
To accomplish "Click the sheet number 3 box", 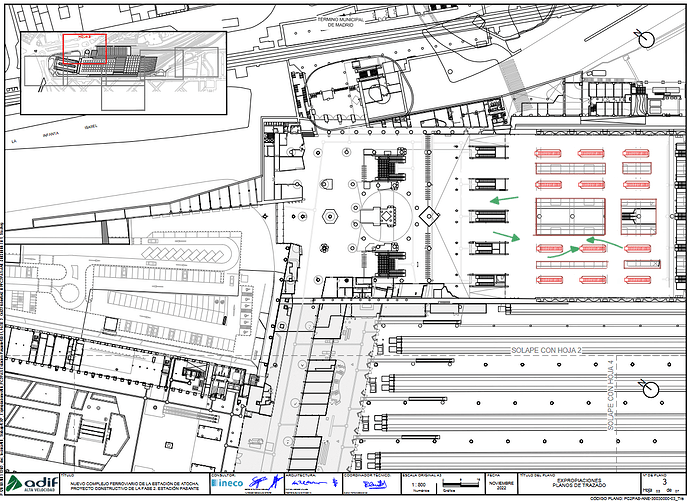I will [x=664, y=482].
